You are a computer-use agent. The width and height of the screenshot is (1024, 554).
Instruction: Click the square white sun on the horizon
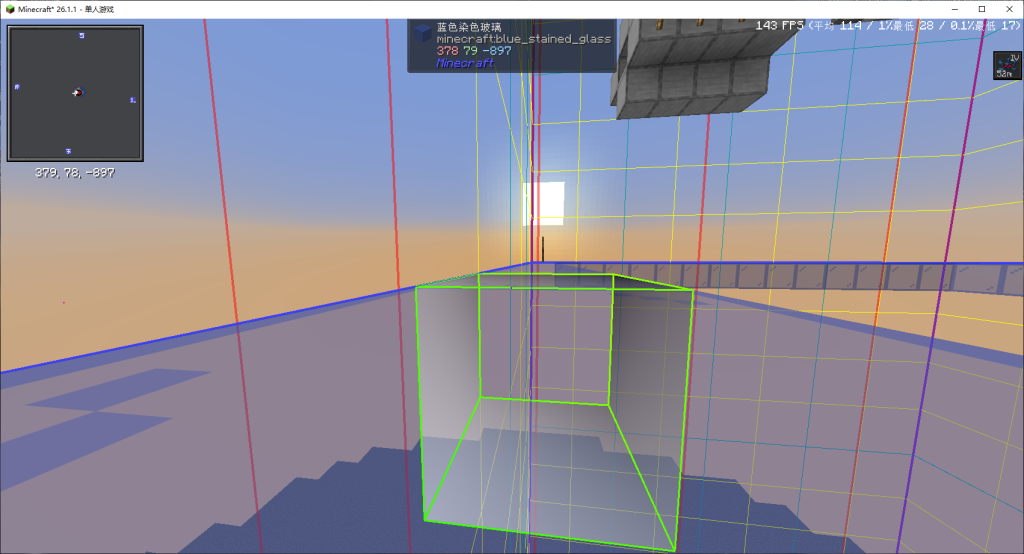(543, 204)
